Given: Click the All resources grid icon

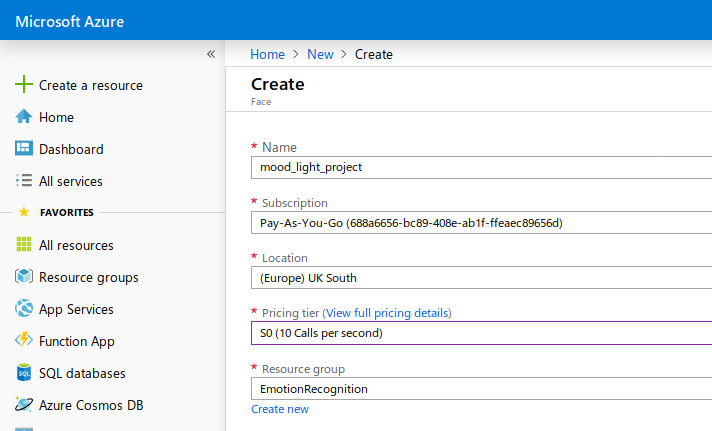Looking at the screenshot, I should pyautogui.click(x=24, y=244).
